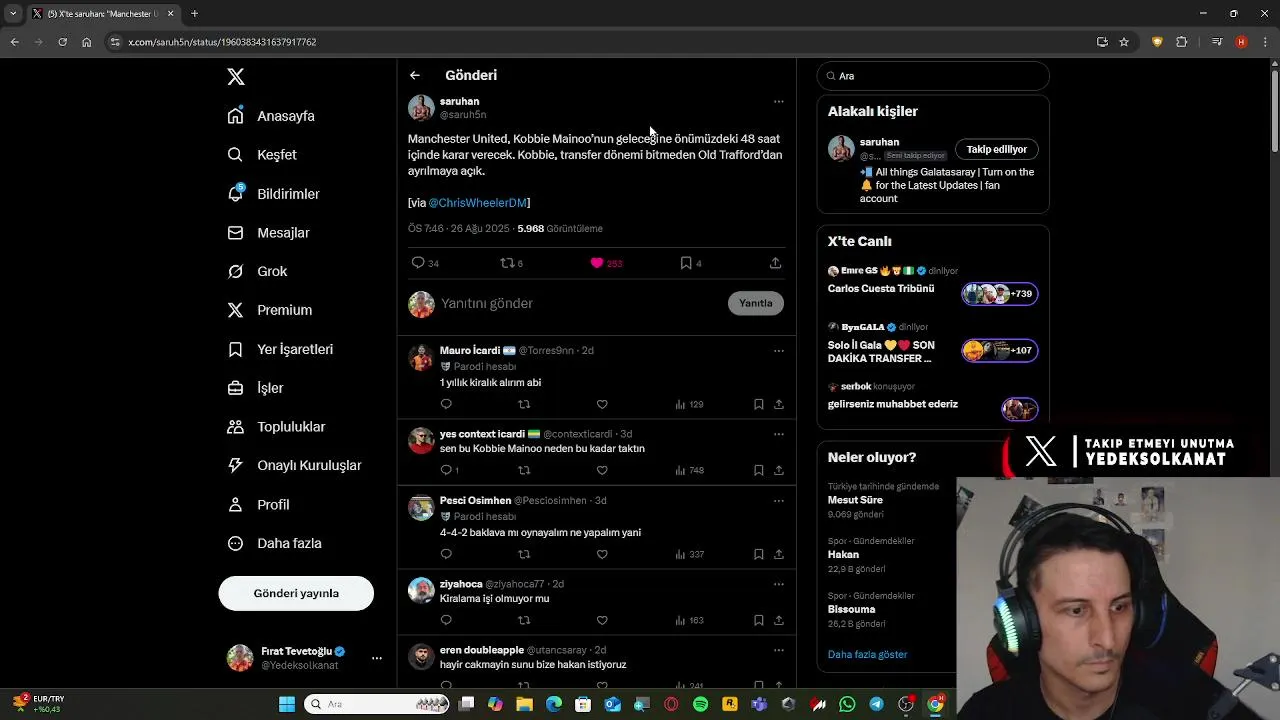The width and height of the screenshot is (1280, 720).
Task: View analytics of Mauro İcardi comment
Action: 689,405
